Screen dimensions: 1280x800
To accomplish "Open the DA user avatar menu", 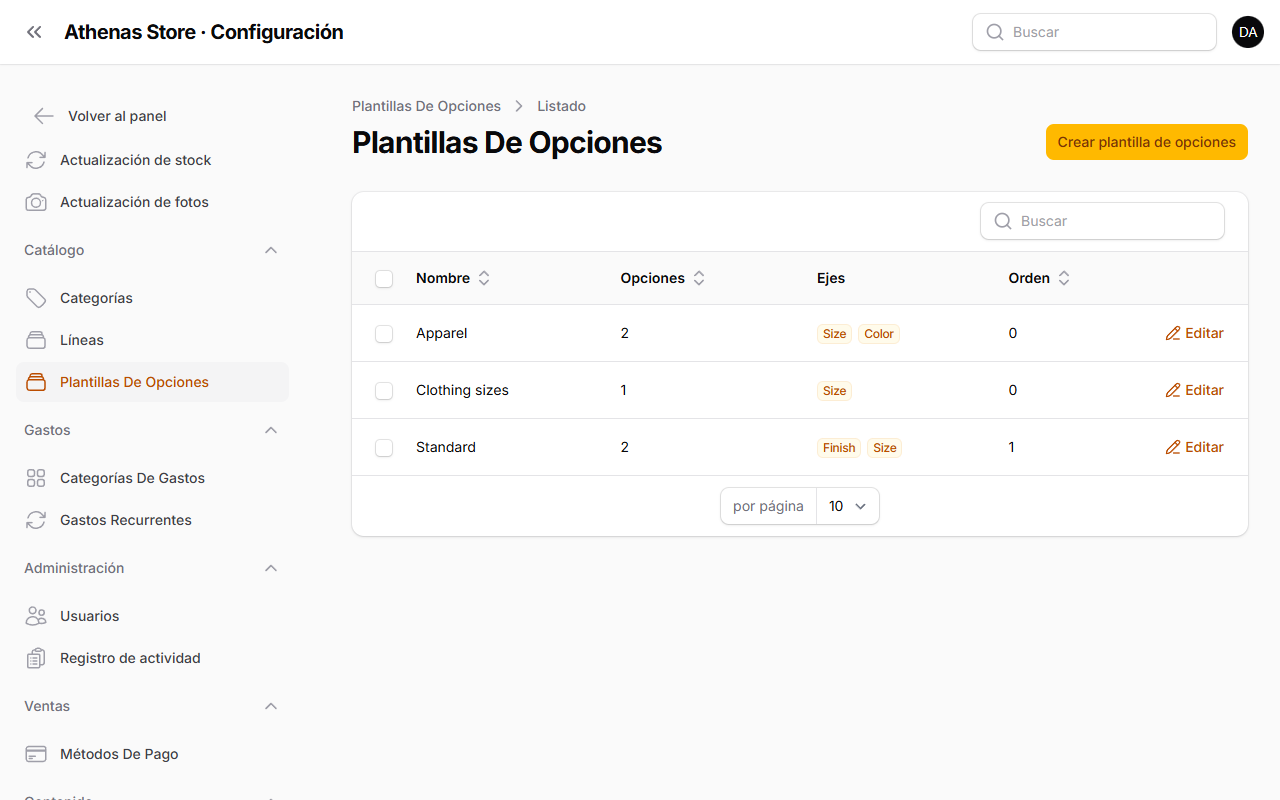I will [x=1248, y=32].
